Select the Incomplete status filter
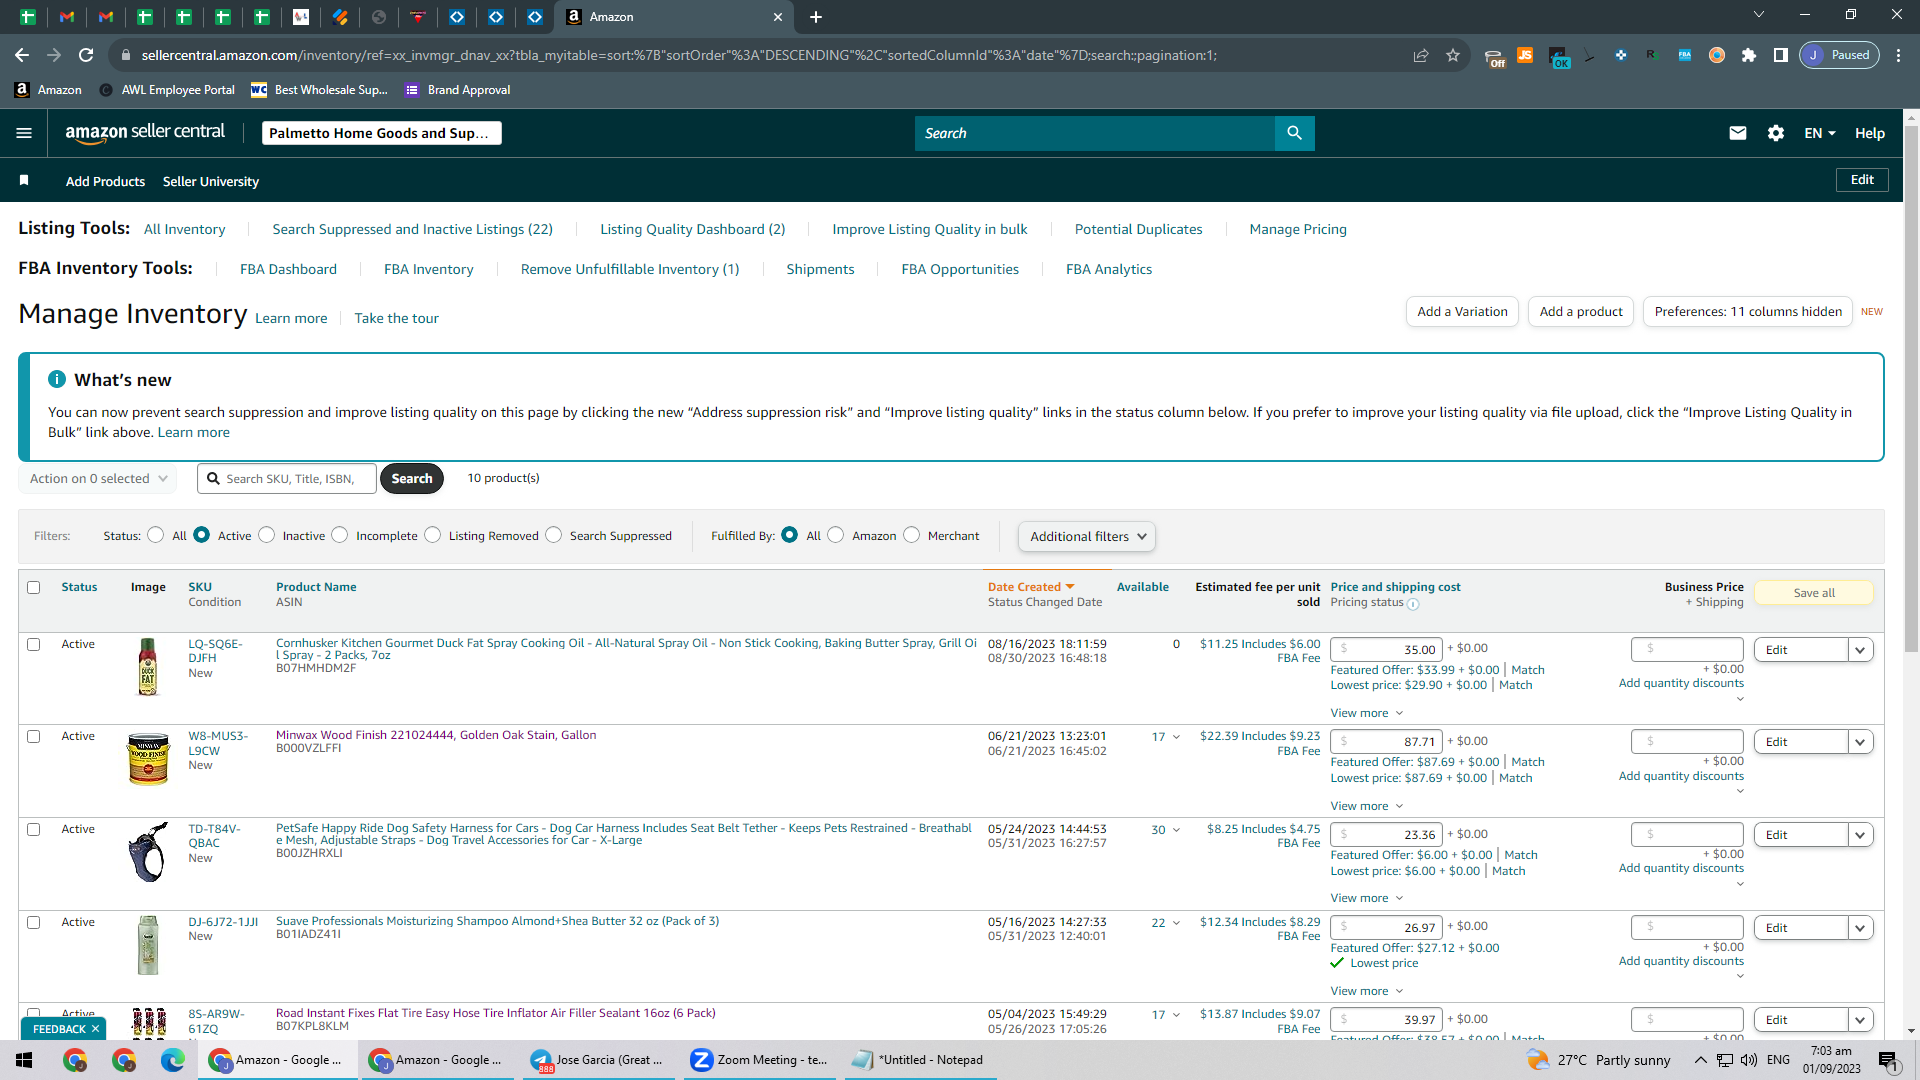 point(340,535)
